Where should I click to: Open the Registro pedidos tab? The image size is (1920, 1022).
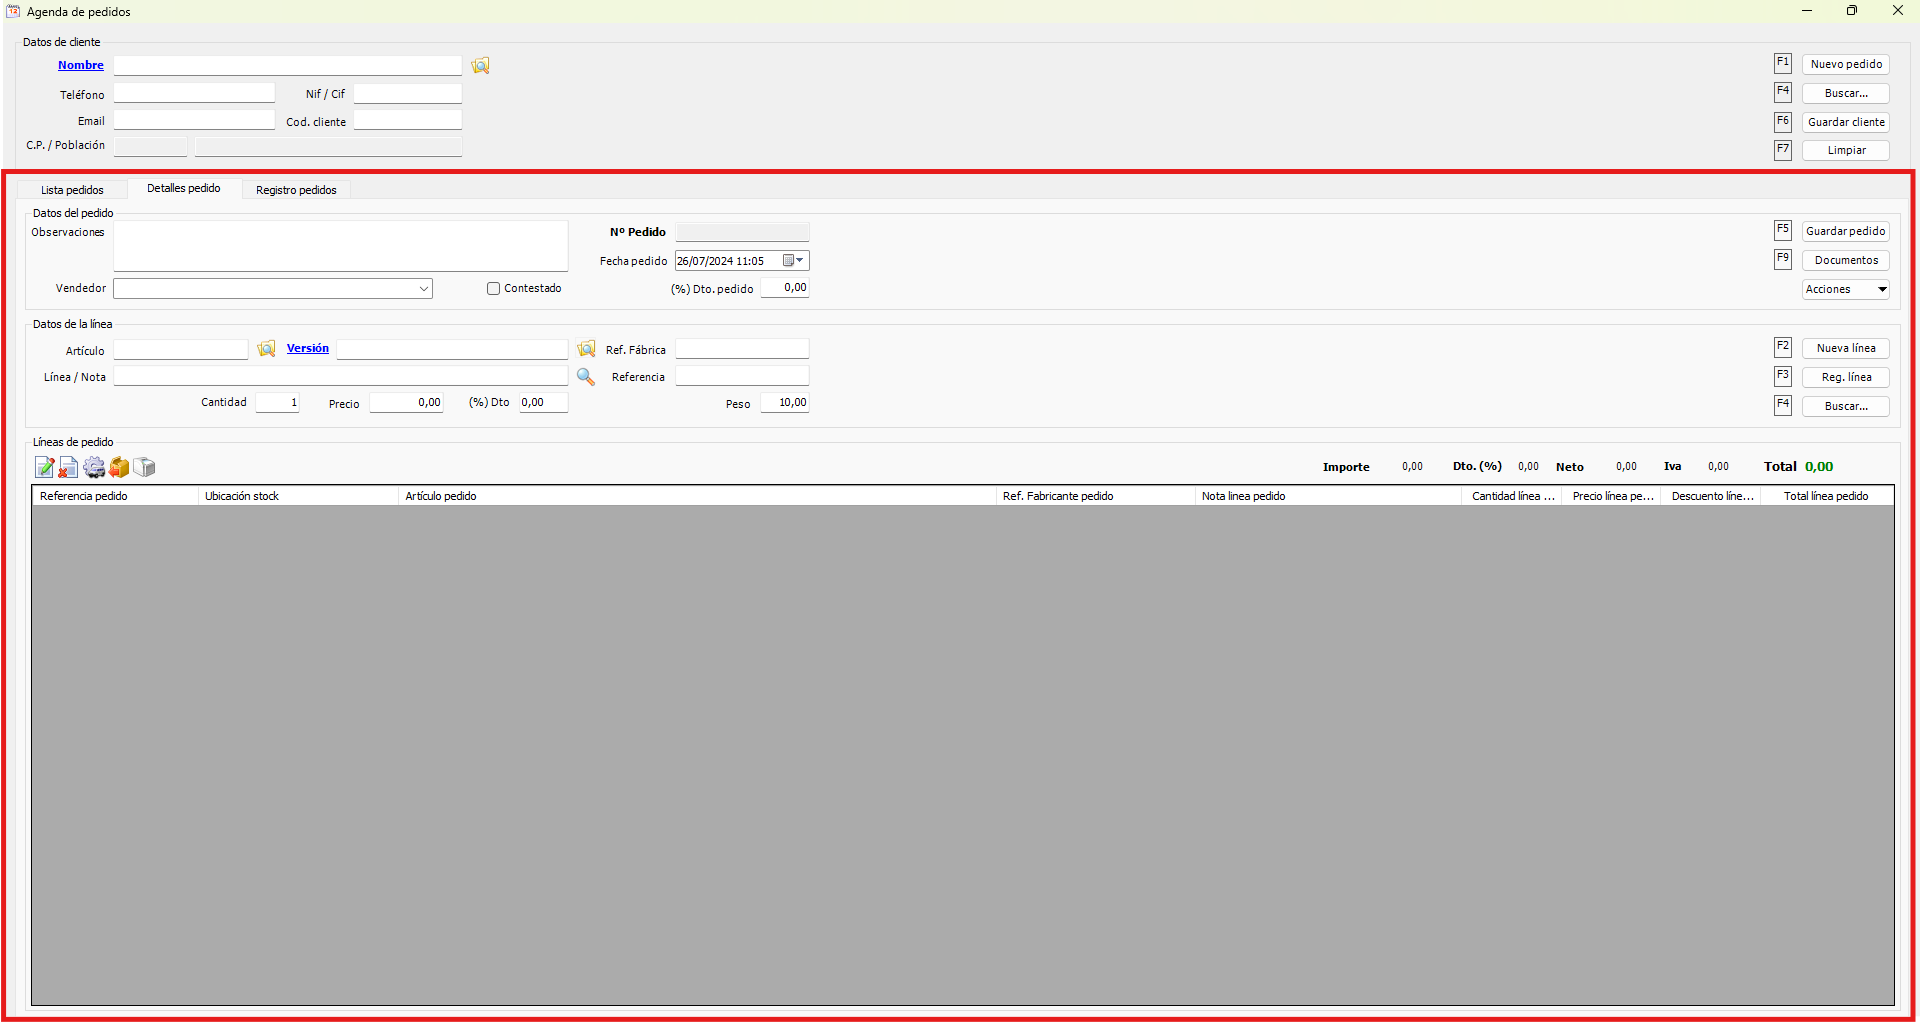point(296,190)
